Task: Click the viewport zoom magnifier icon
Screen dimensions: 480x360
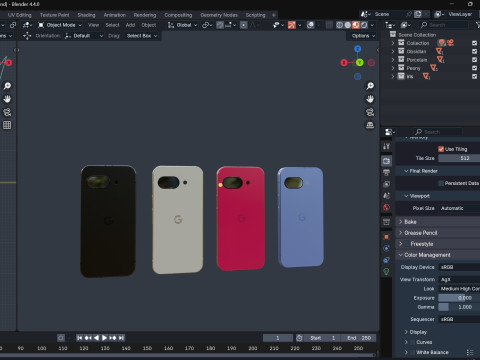Action: [370, 86]
